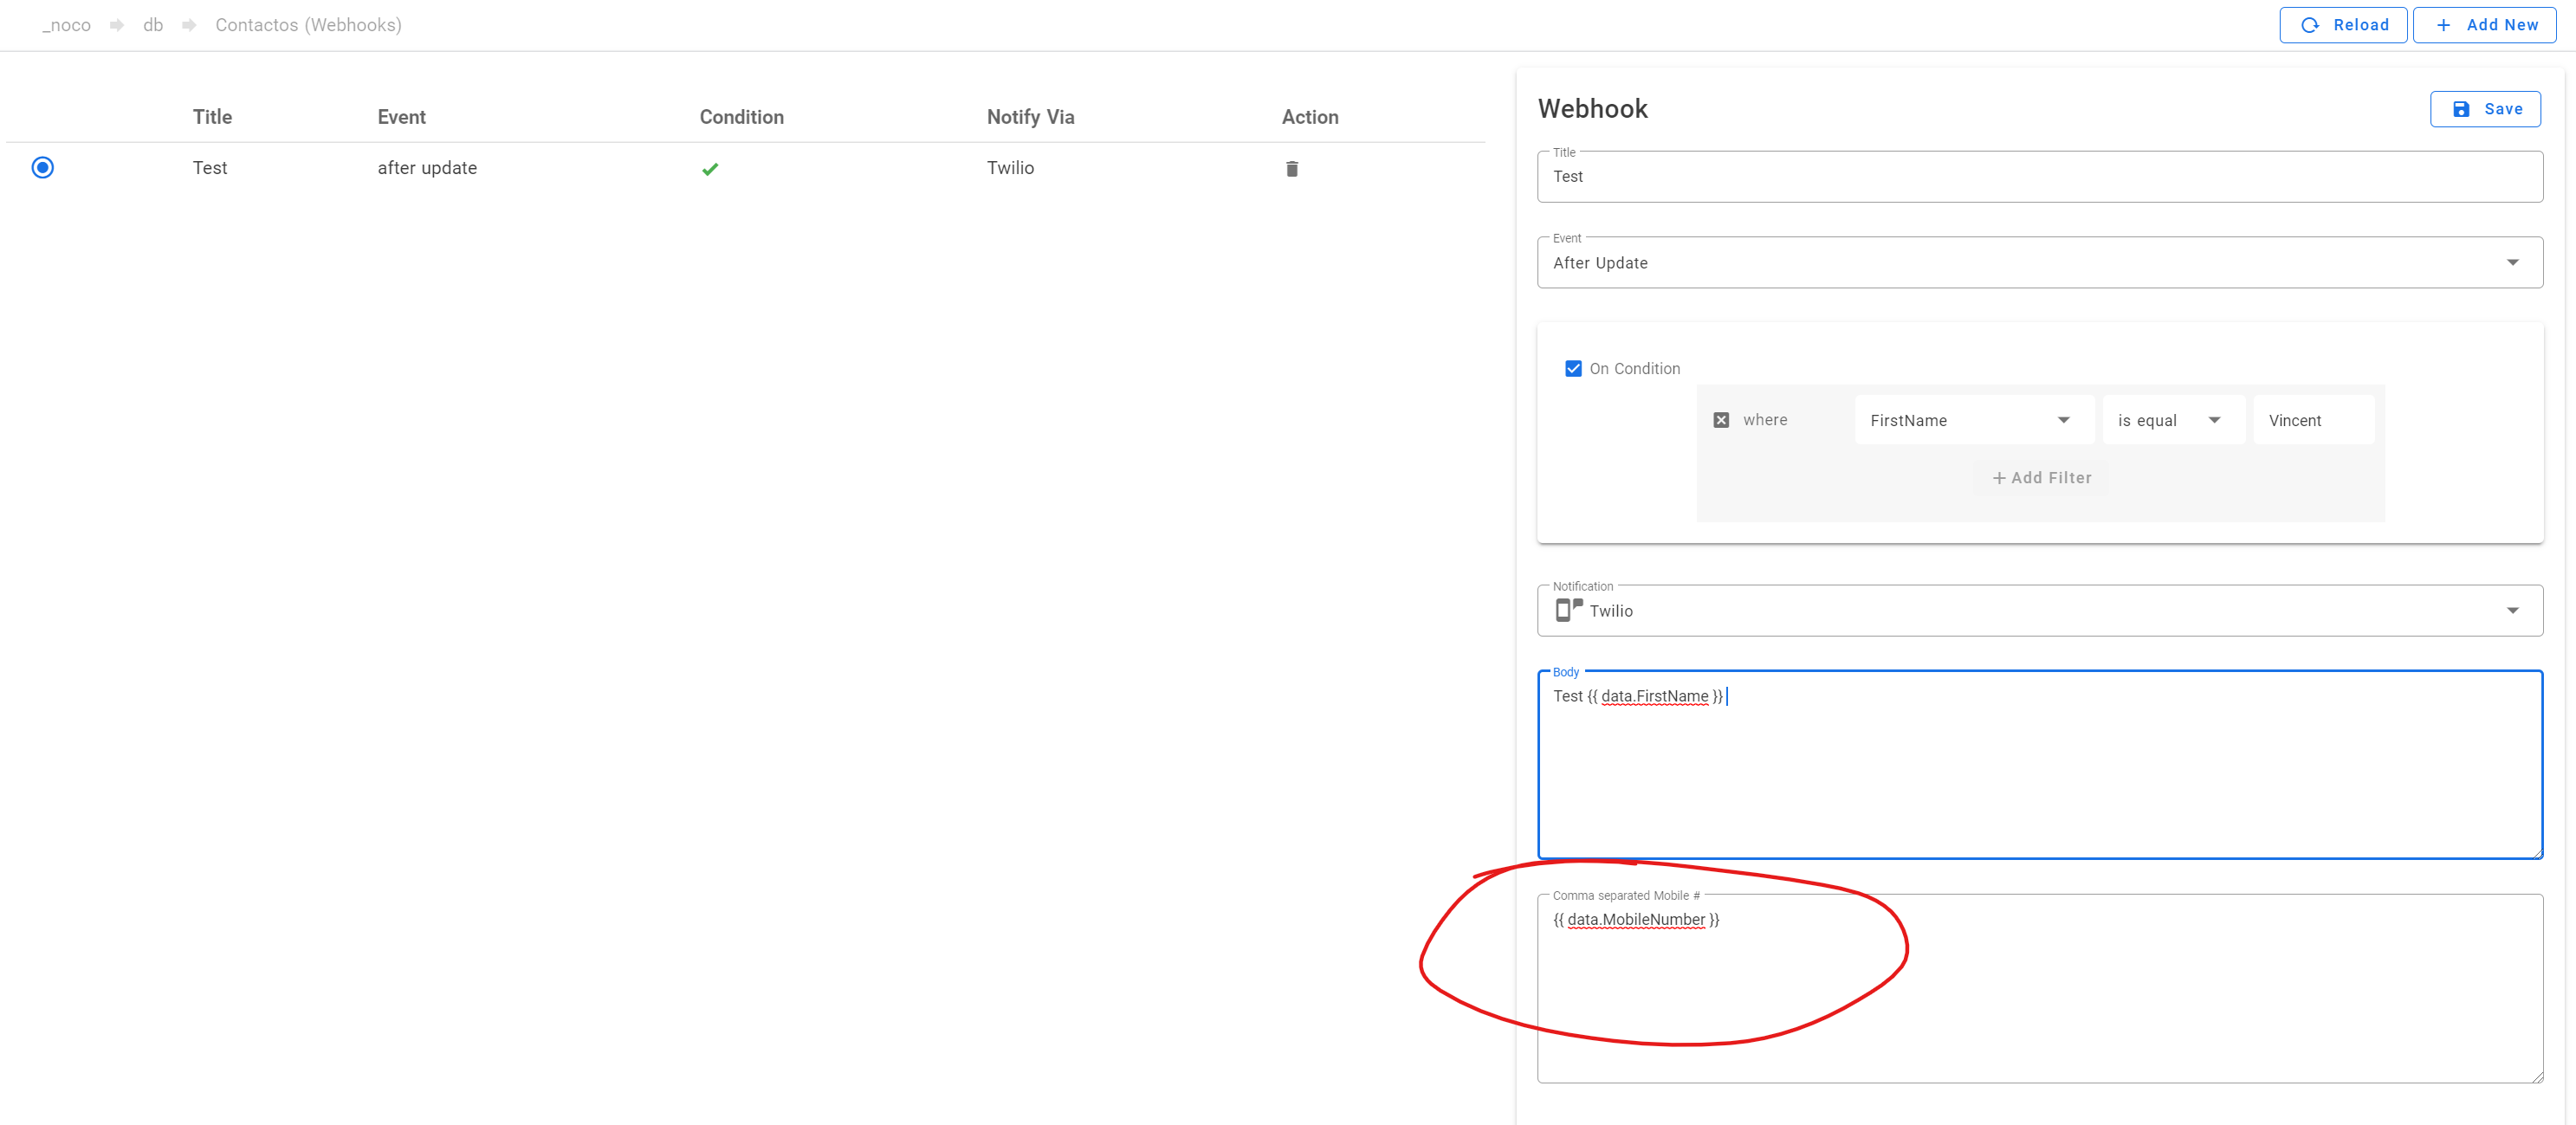
Task: Expand the Notification dropdown showing Twilio
Action: [x=2513, y=610]
